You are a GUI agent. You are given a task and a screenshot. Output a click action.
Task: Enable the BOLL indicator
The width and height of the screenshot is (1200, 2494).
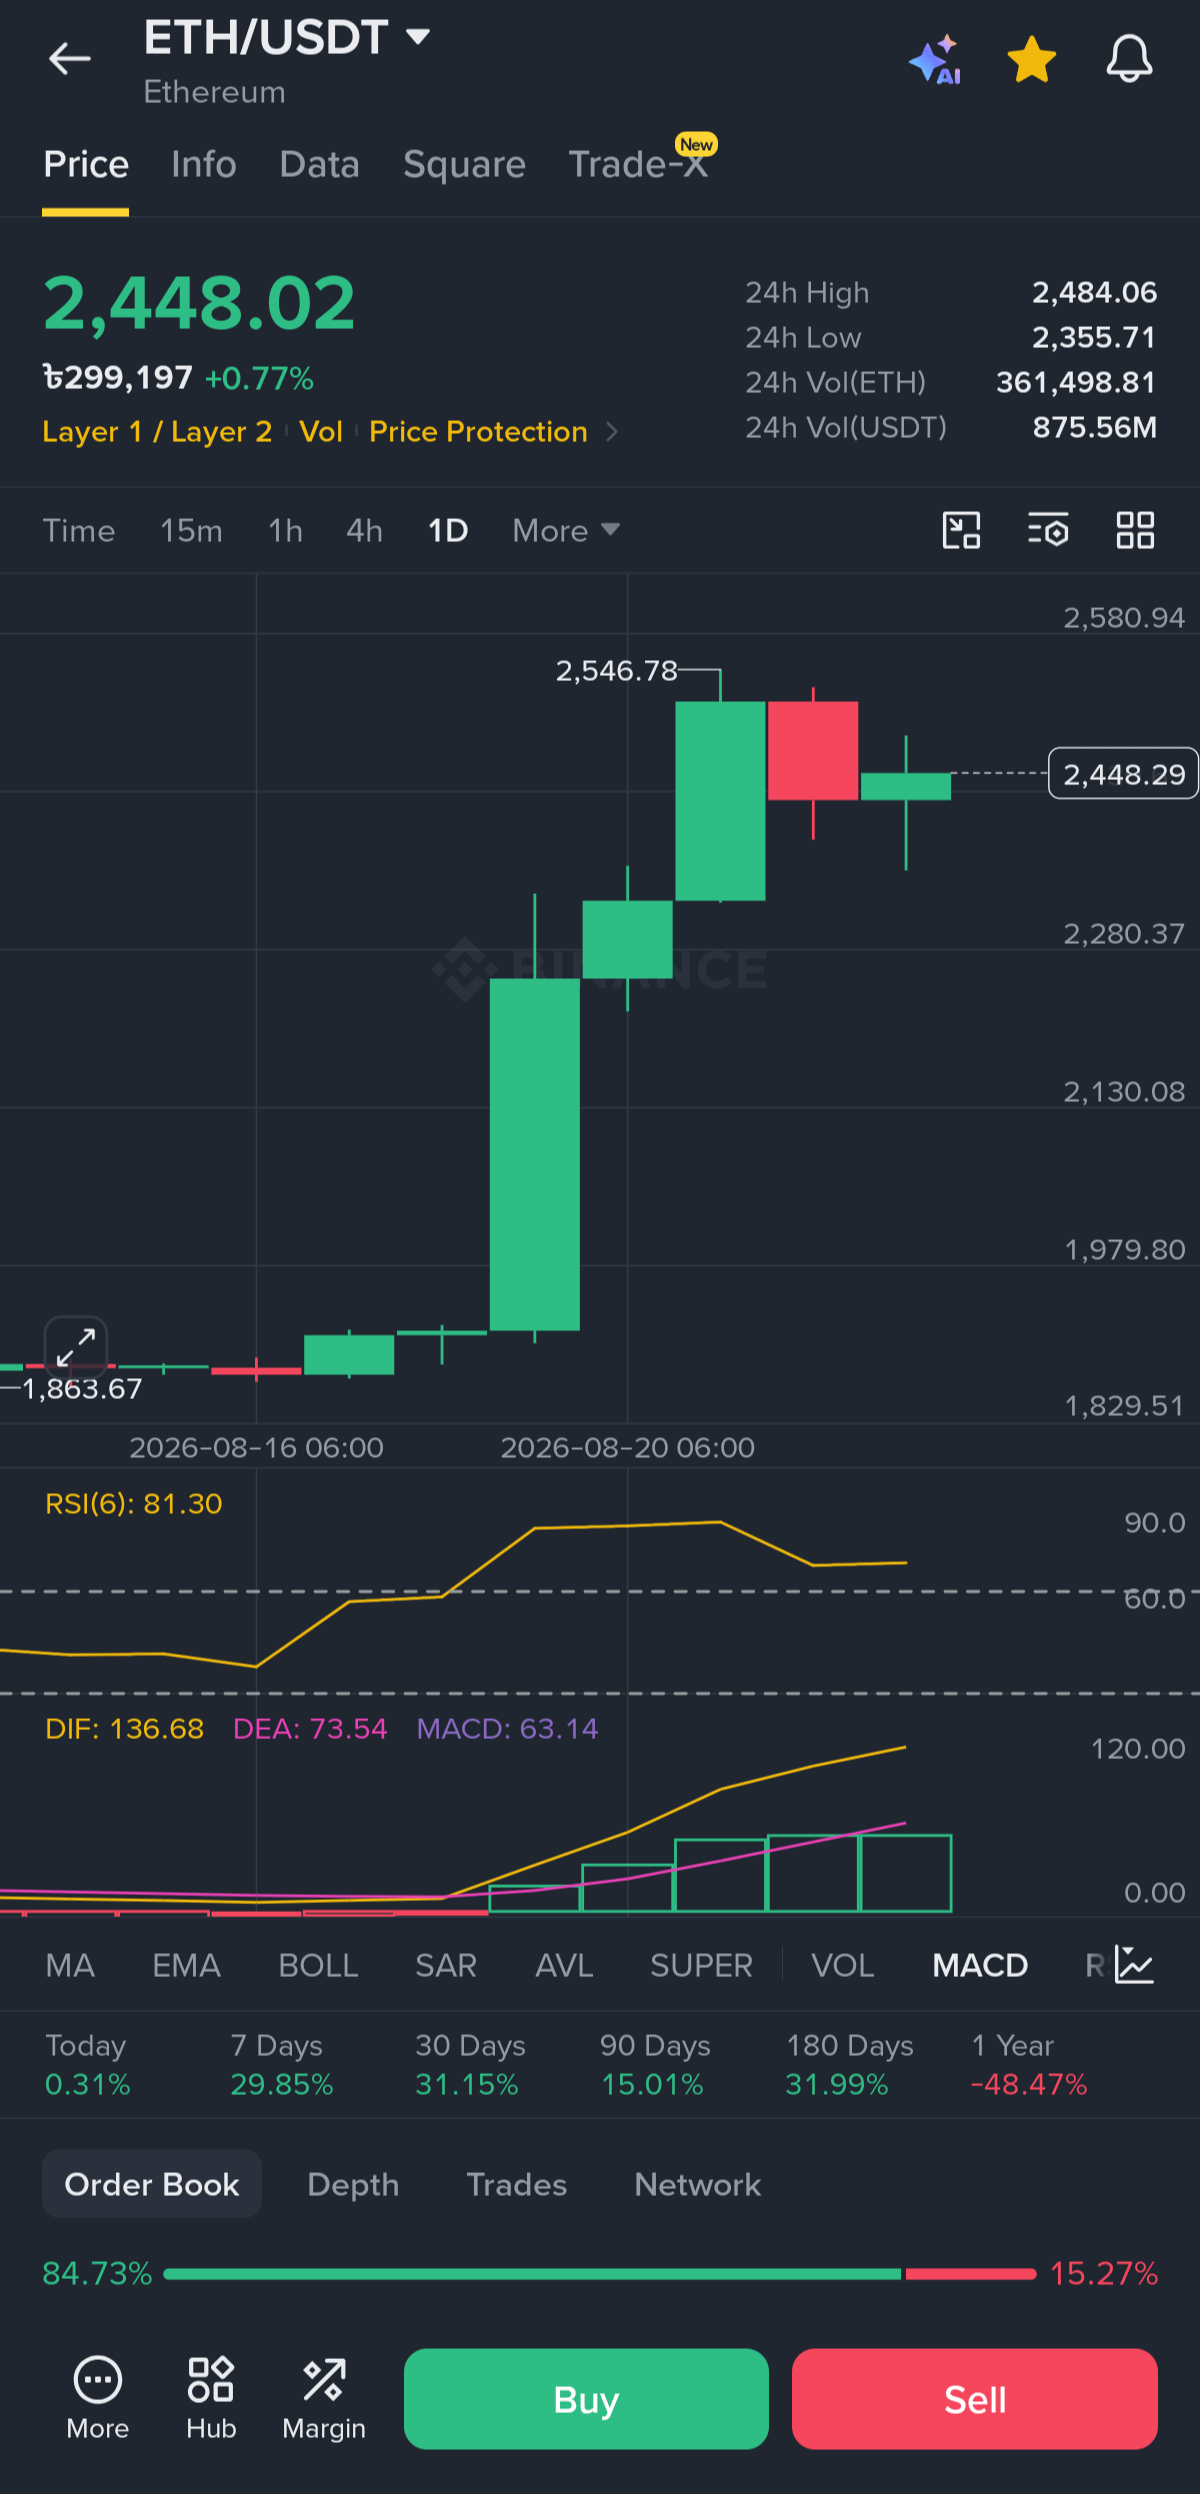[x=318, y=1966]
